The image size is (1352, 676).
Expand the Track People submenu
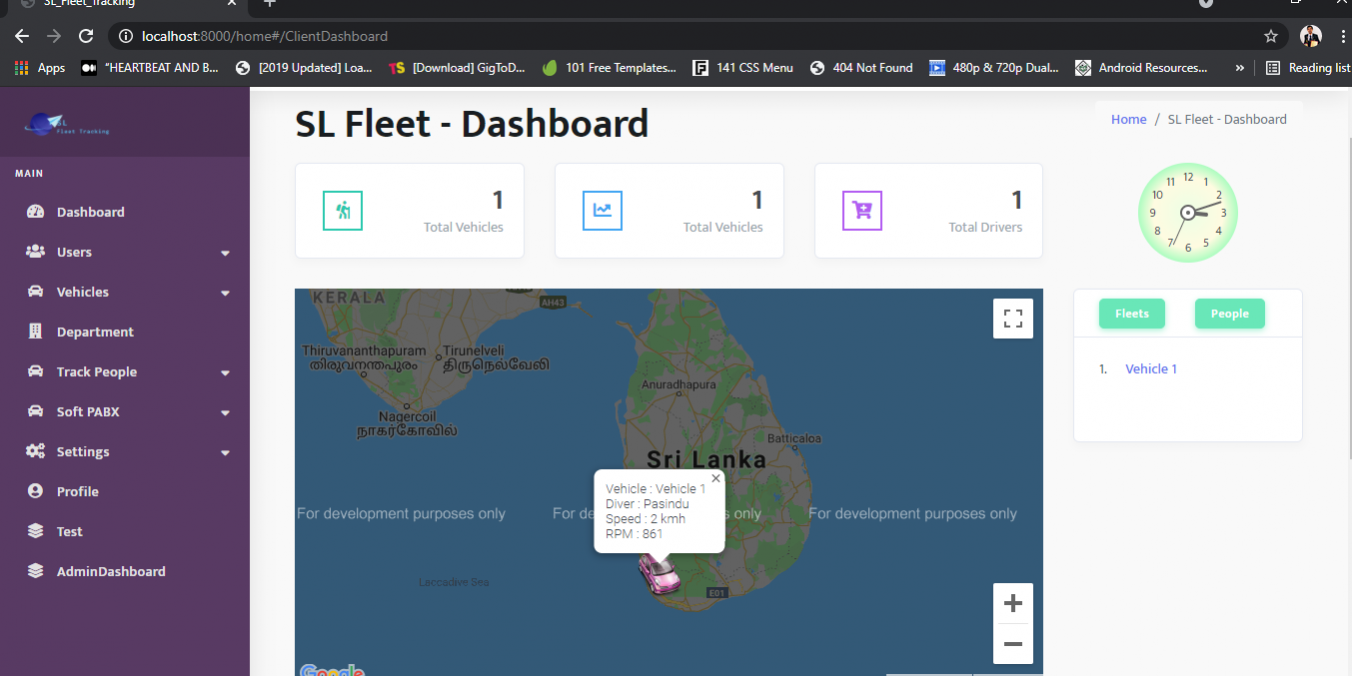pos(226,371)
